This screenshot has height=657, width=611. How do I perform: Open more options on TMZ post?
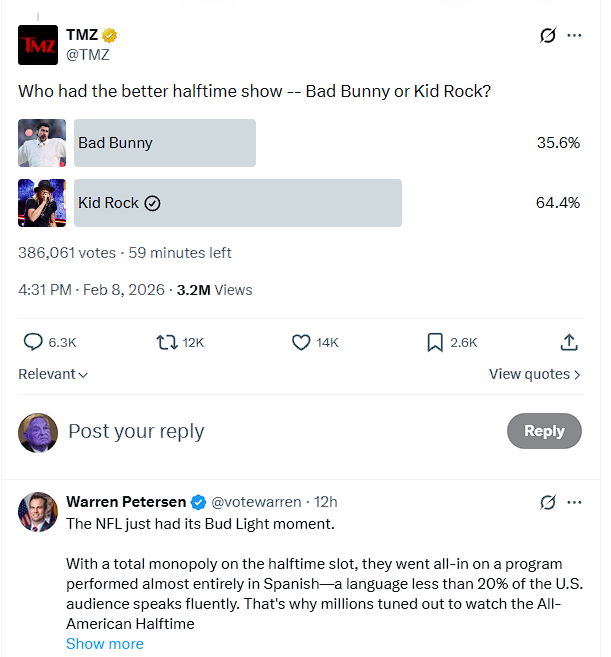point(575,35)
